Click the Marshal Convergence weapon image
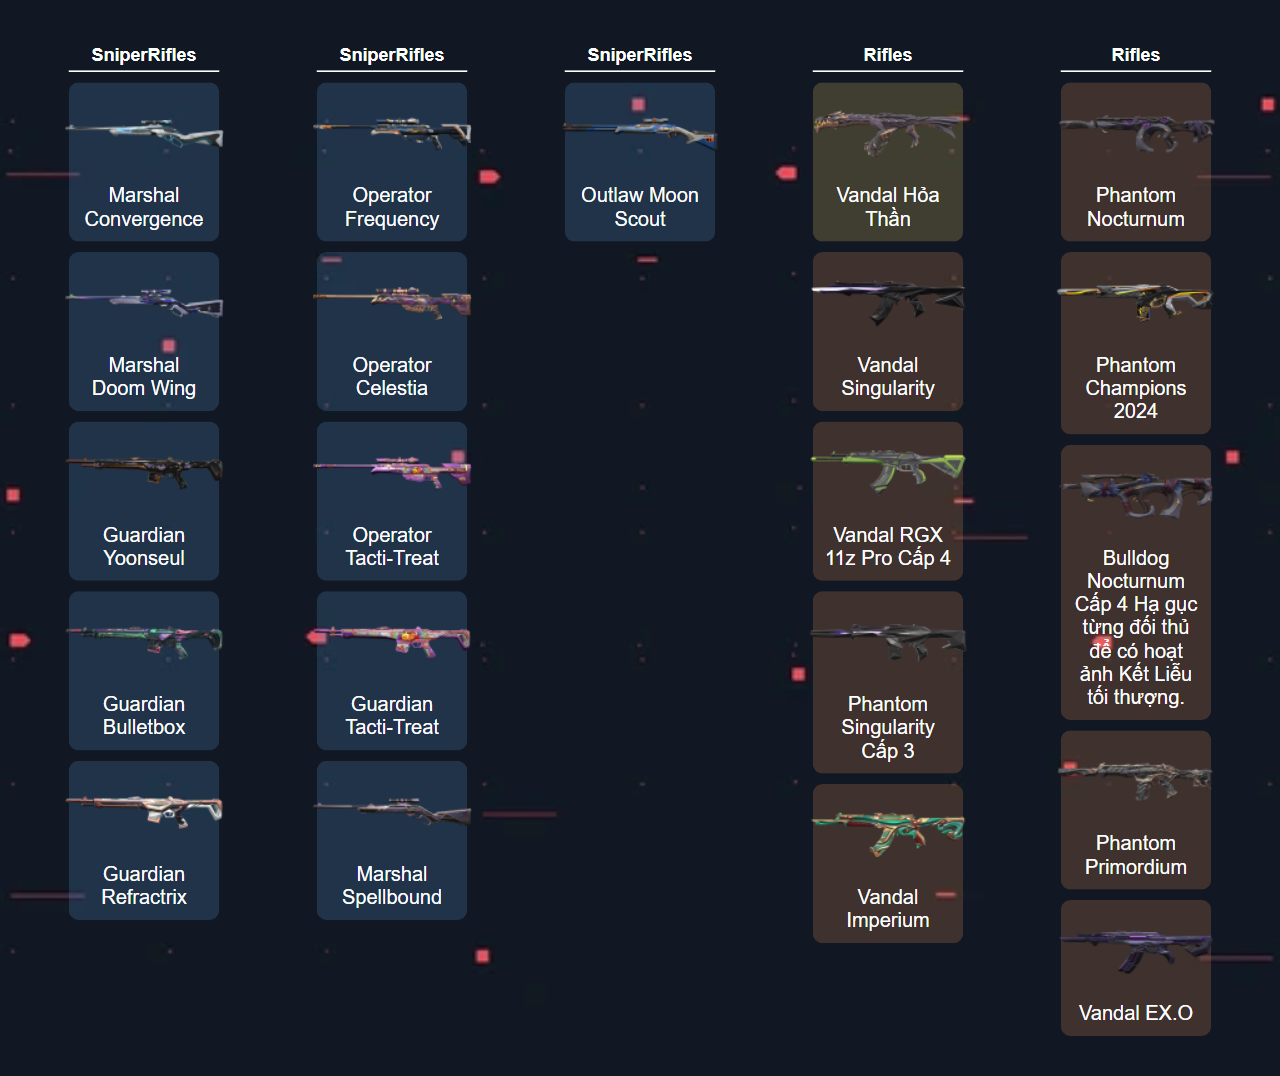The image size is (1280, 1076). 144,135
